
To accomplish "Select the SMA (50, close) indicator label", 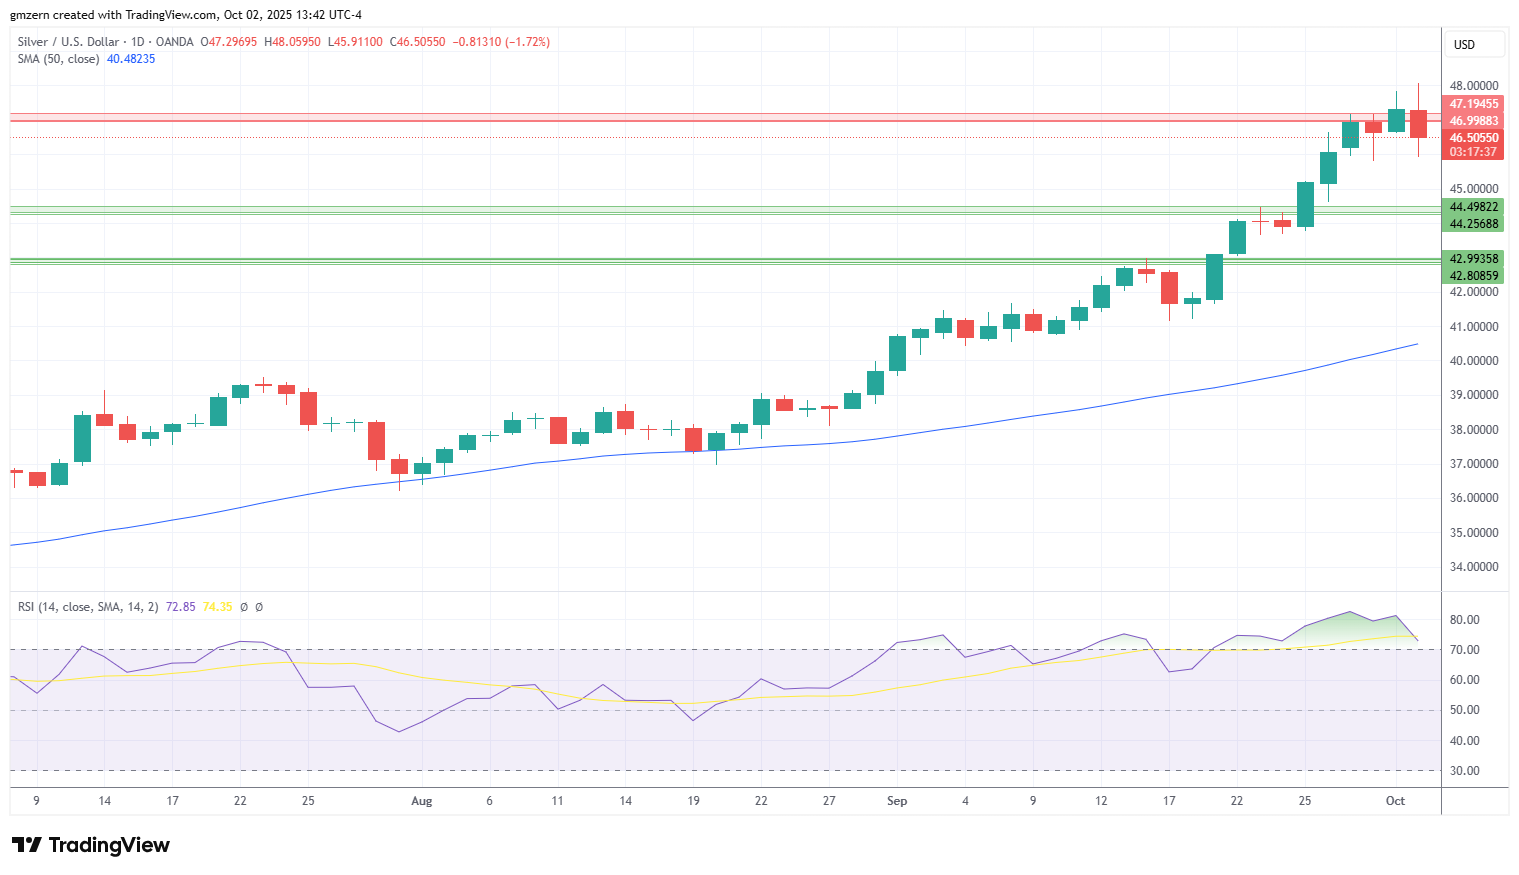I will pyautogui.click(x=58, y=59).
